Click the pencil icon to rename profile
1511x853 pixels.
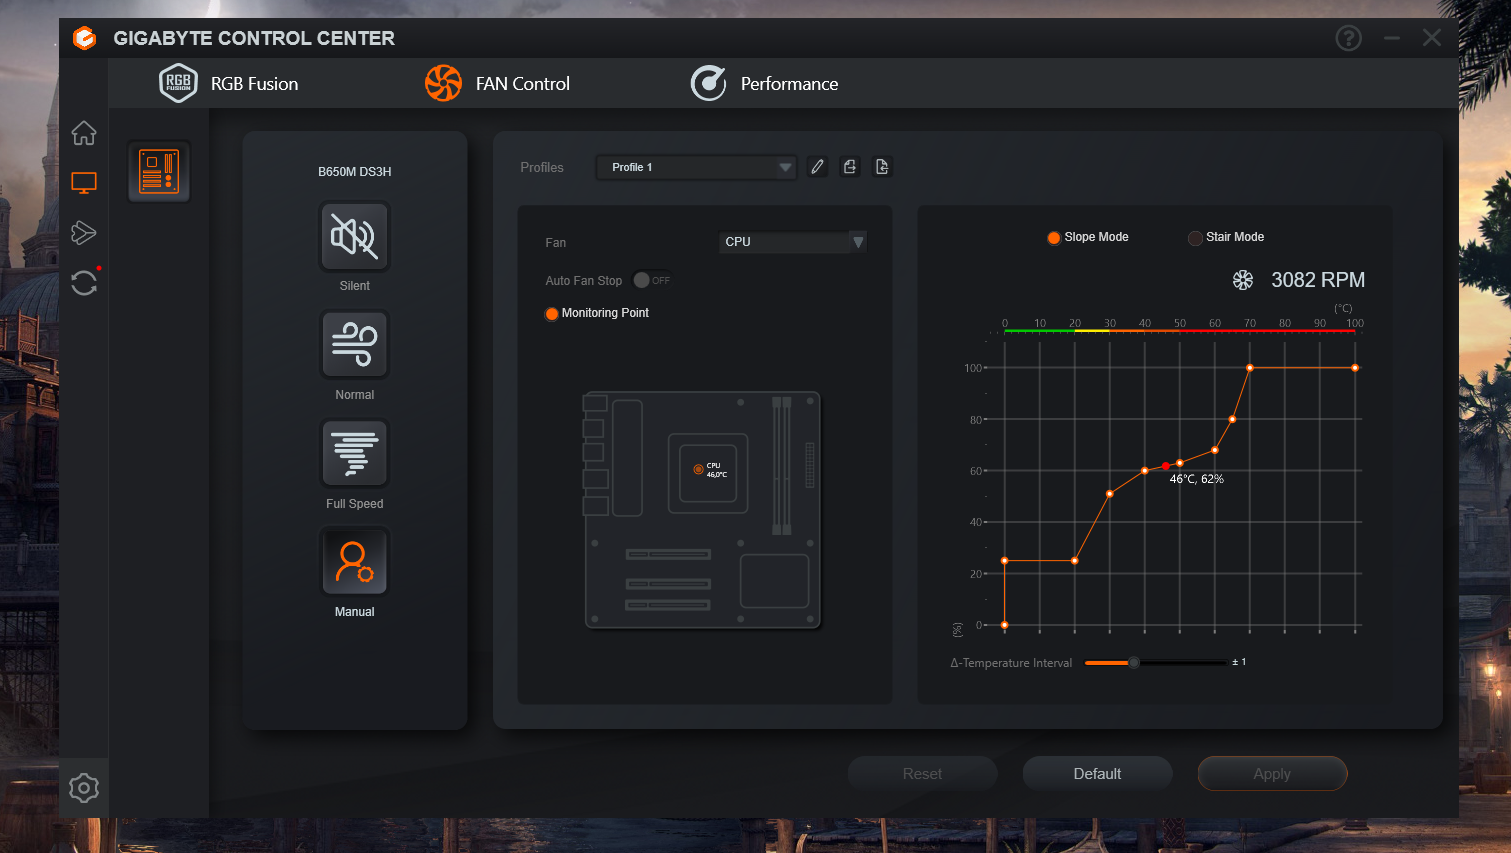click(x=818, y=167)
